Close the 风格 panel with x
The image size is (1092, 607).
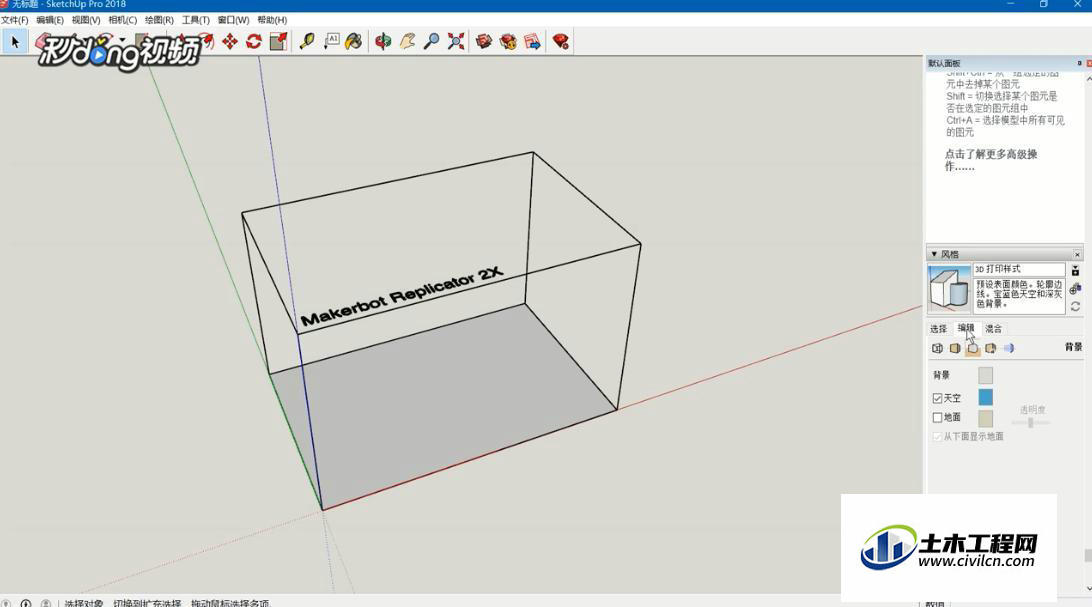pos(1077,254)
